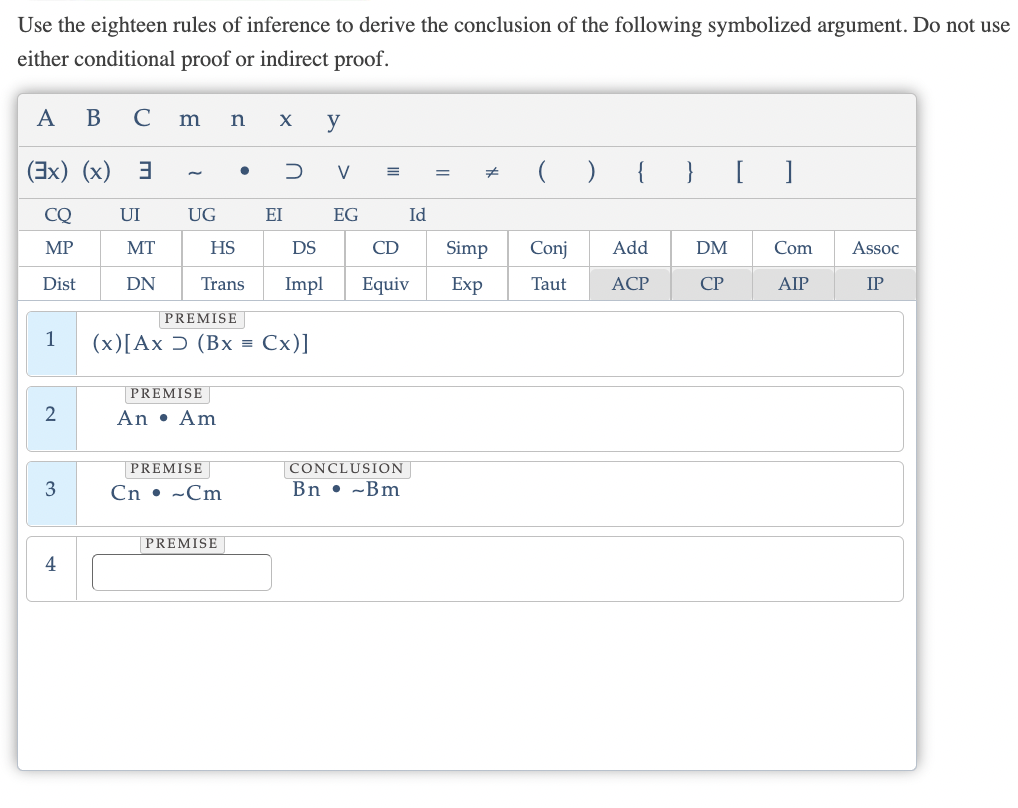Insert the right square bracket symbol
1018x808 pixels.
[787, 172]
